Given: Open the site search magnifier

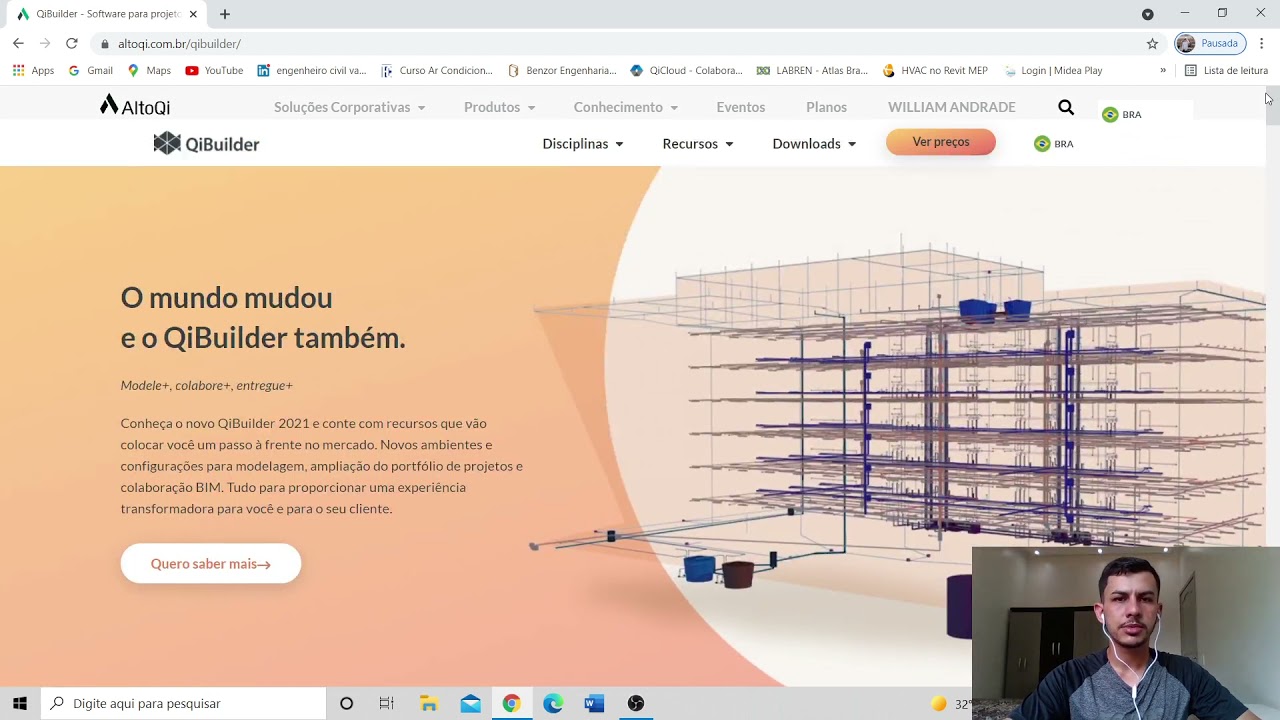Looking at the screenshot, I should pos(1066,107).
